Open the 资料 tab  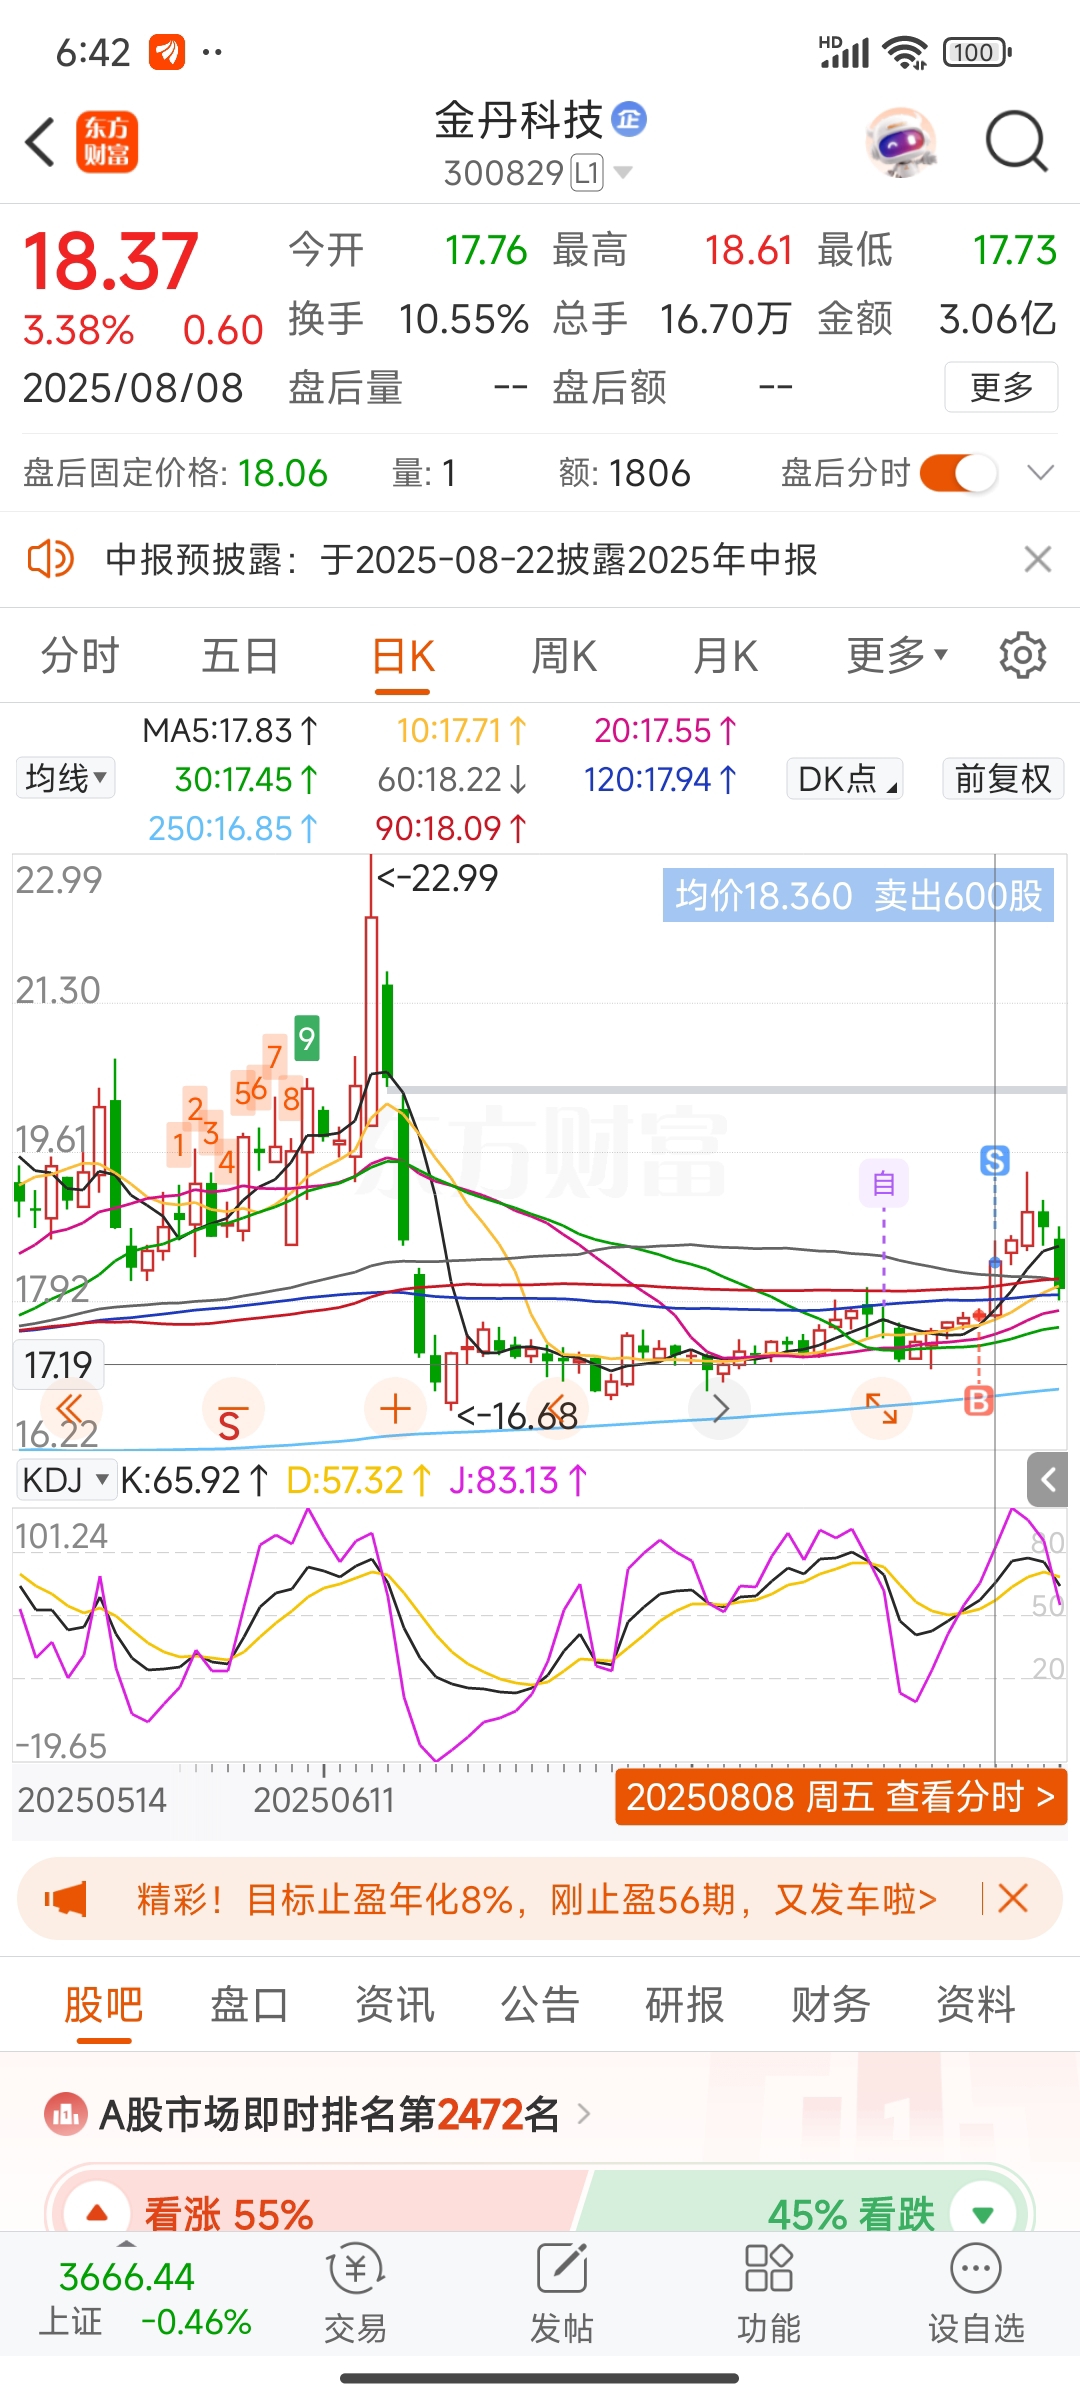pos(976,2004)
